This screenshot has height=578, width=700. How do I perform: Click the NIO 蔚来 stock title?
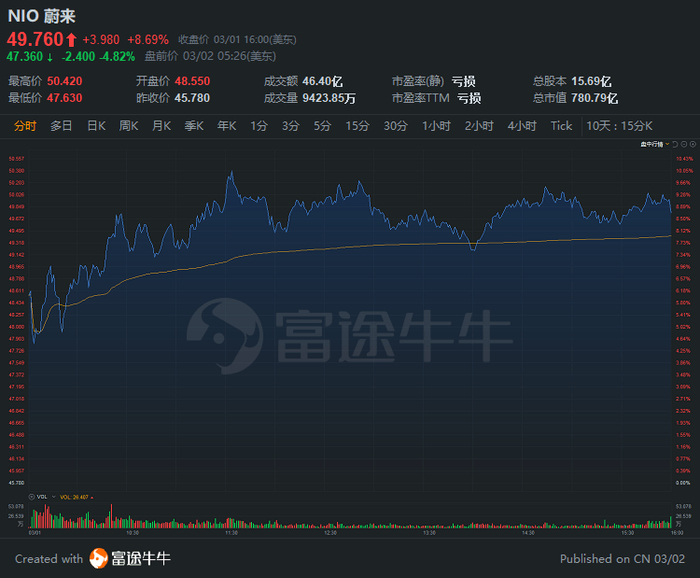(x=42, y=16)
